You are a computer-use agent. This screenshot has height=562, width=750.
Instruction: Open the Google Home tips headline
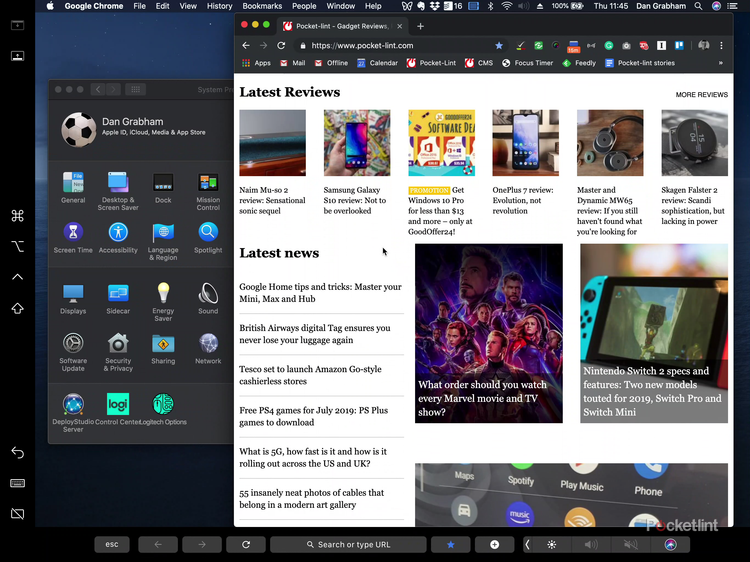(320, 293)
